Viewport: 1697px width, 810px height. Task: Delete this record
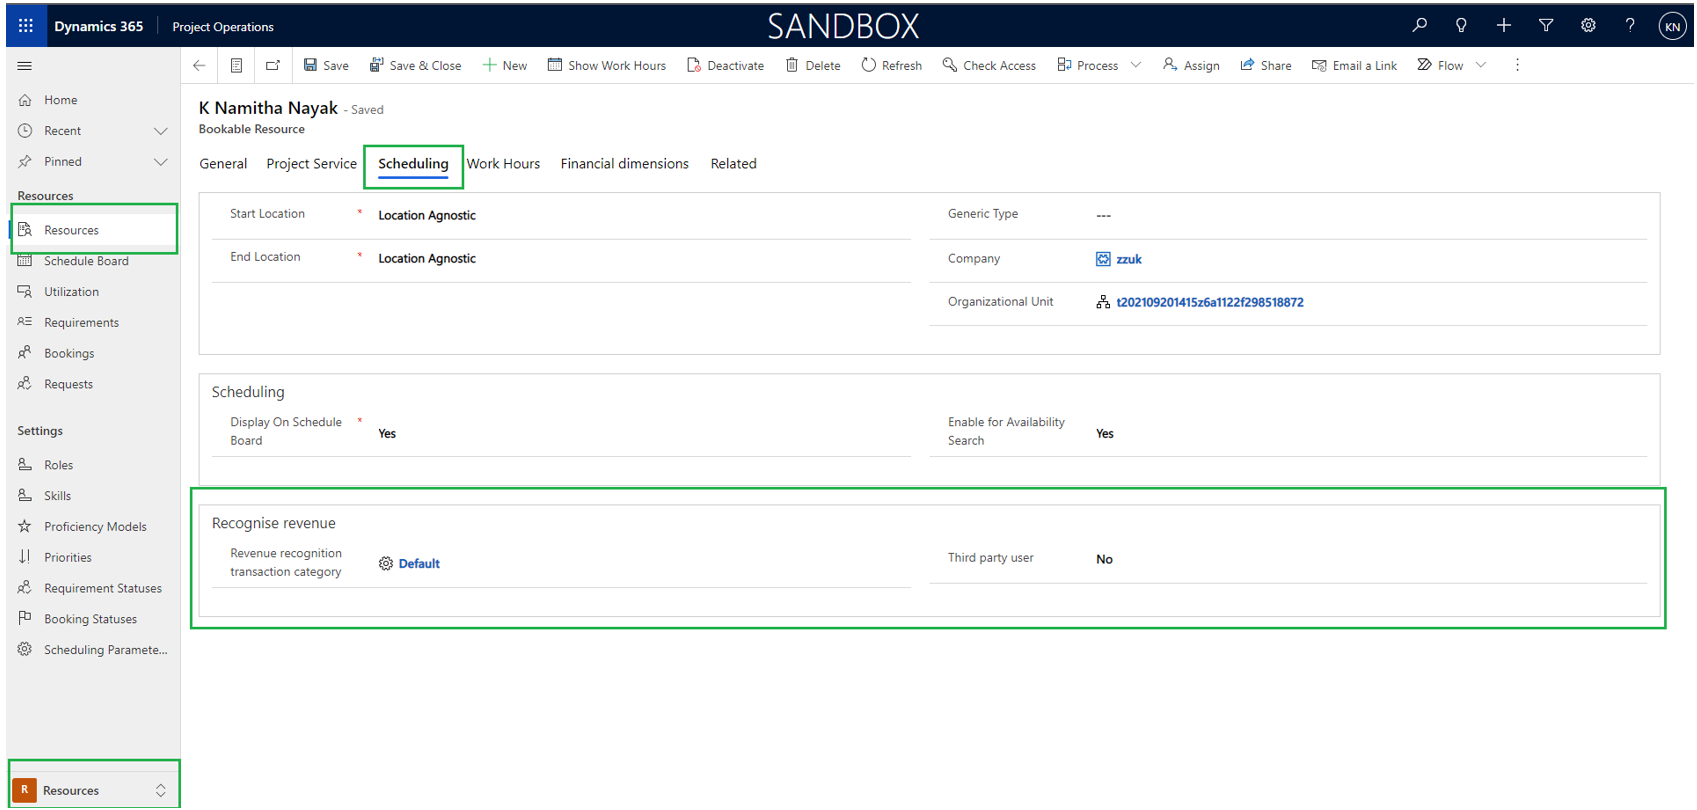[812, 66]
